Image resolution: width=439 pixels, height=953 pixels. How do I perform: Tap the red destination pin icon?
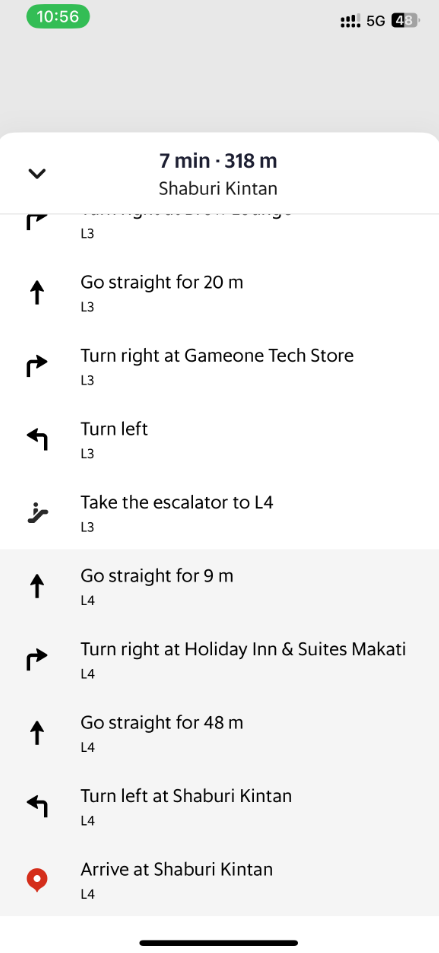click(x=37, y=880)
